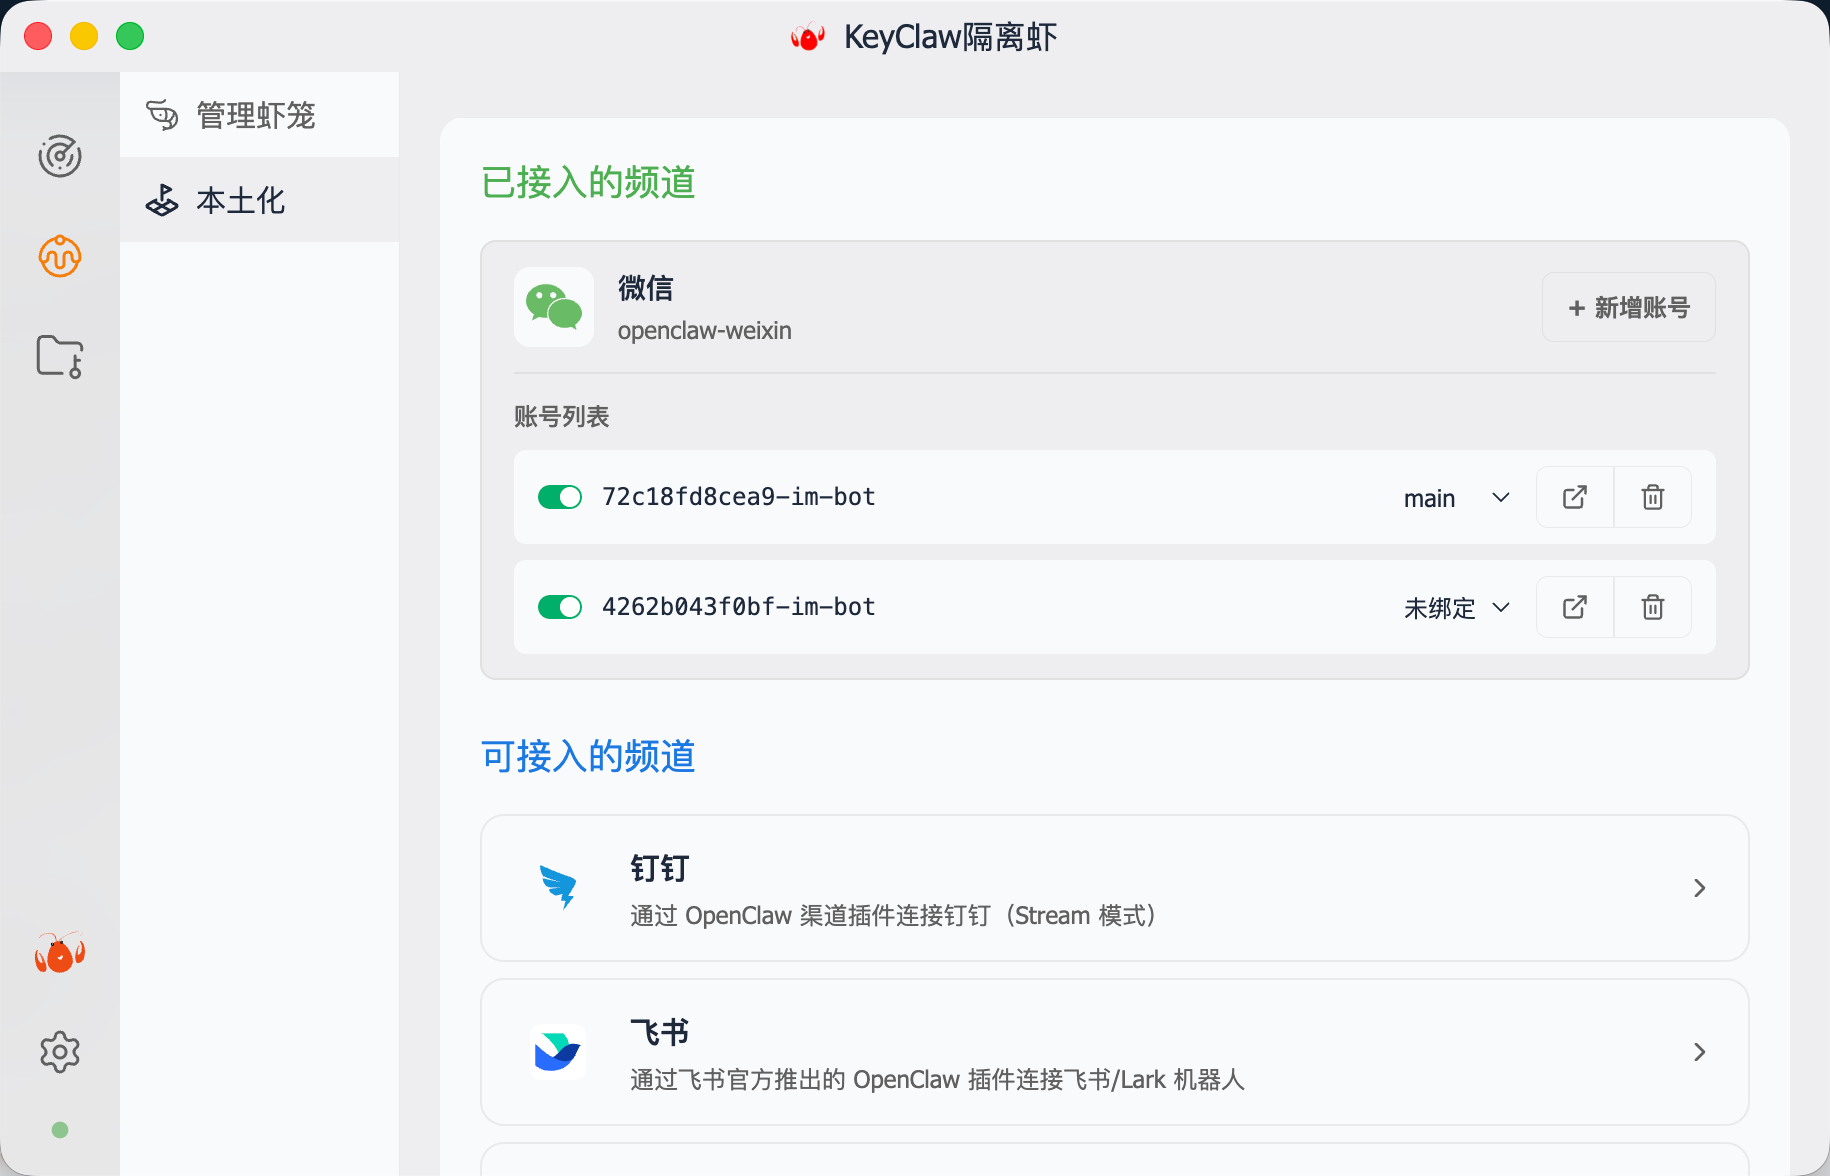Expand the 未绑定 binding dropdown
Image resolution: width=1830 pixels, height=1176 pixels.
coord(1457,608)
